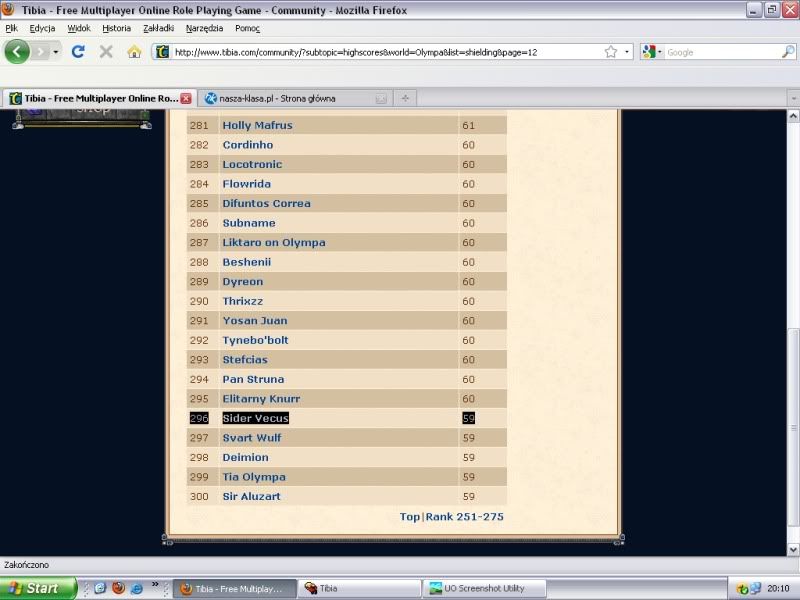Open the Windows Start menu
The image size is (800, 600).
coord(38,588)
